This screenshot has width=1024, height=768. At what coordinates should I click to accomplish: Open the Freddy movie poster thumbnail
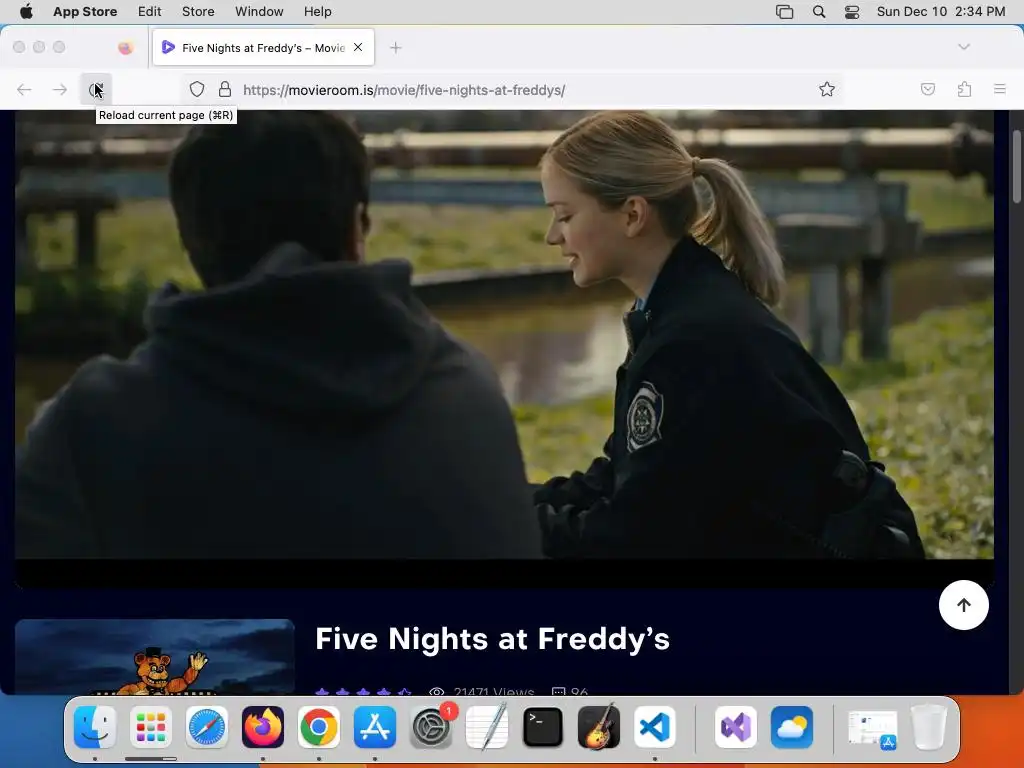[x=155, y=656]
